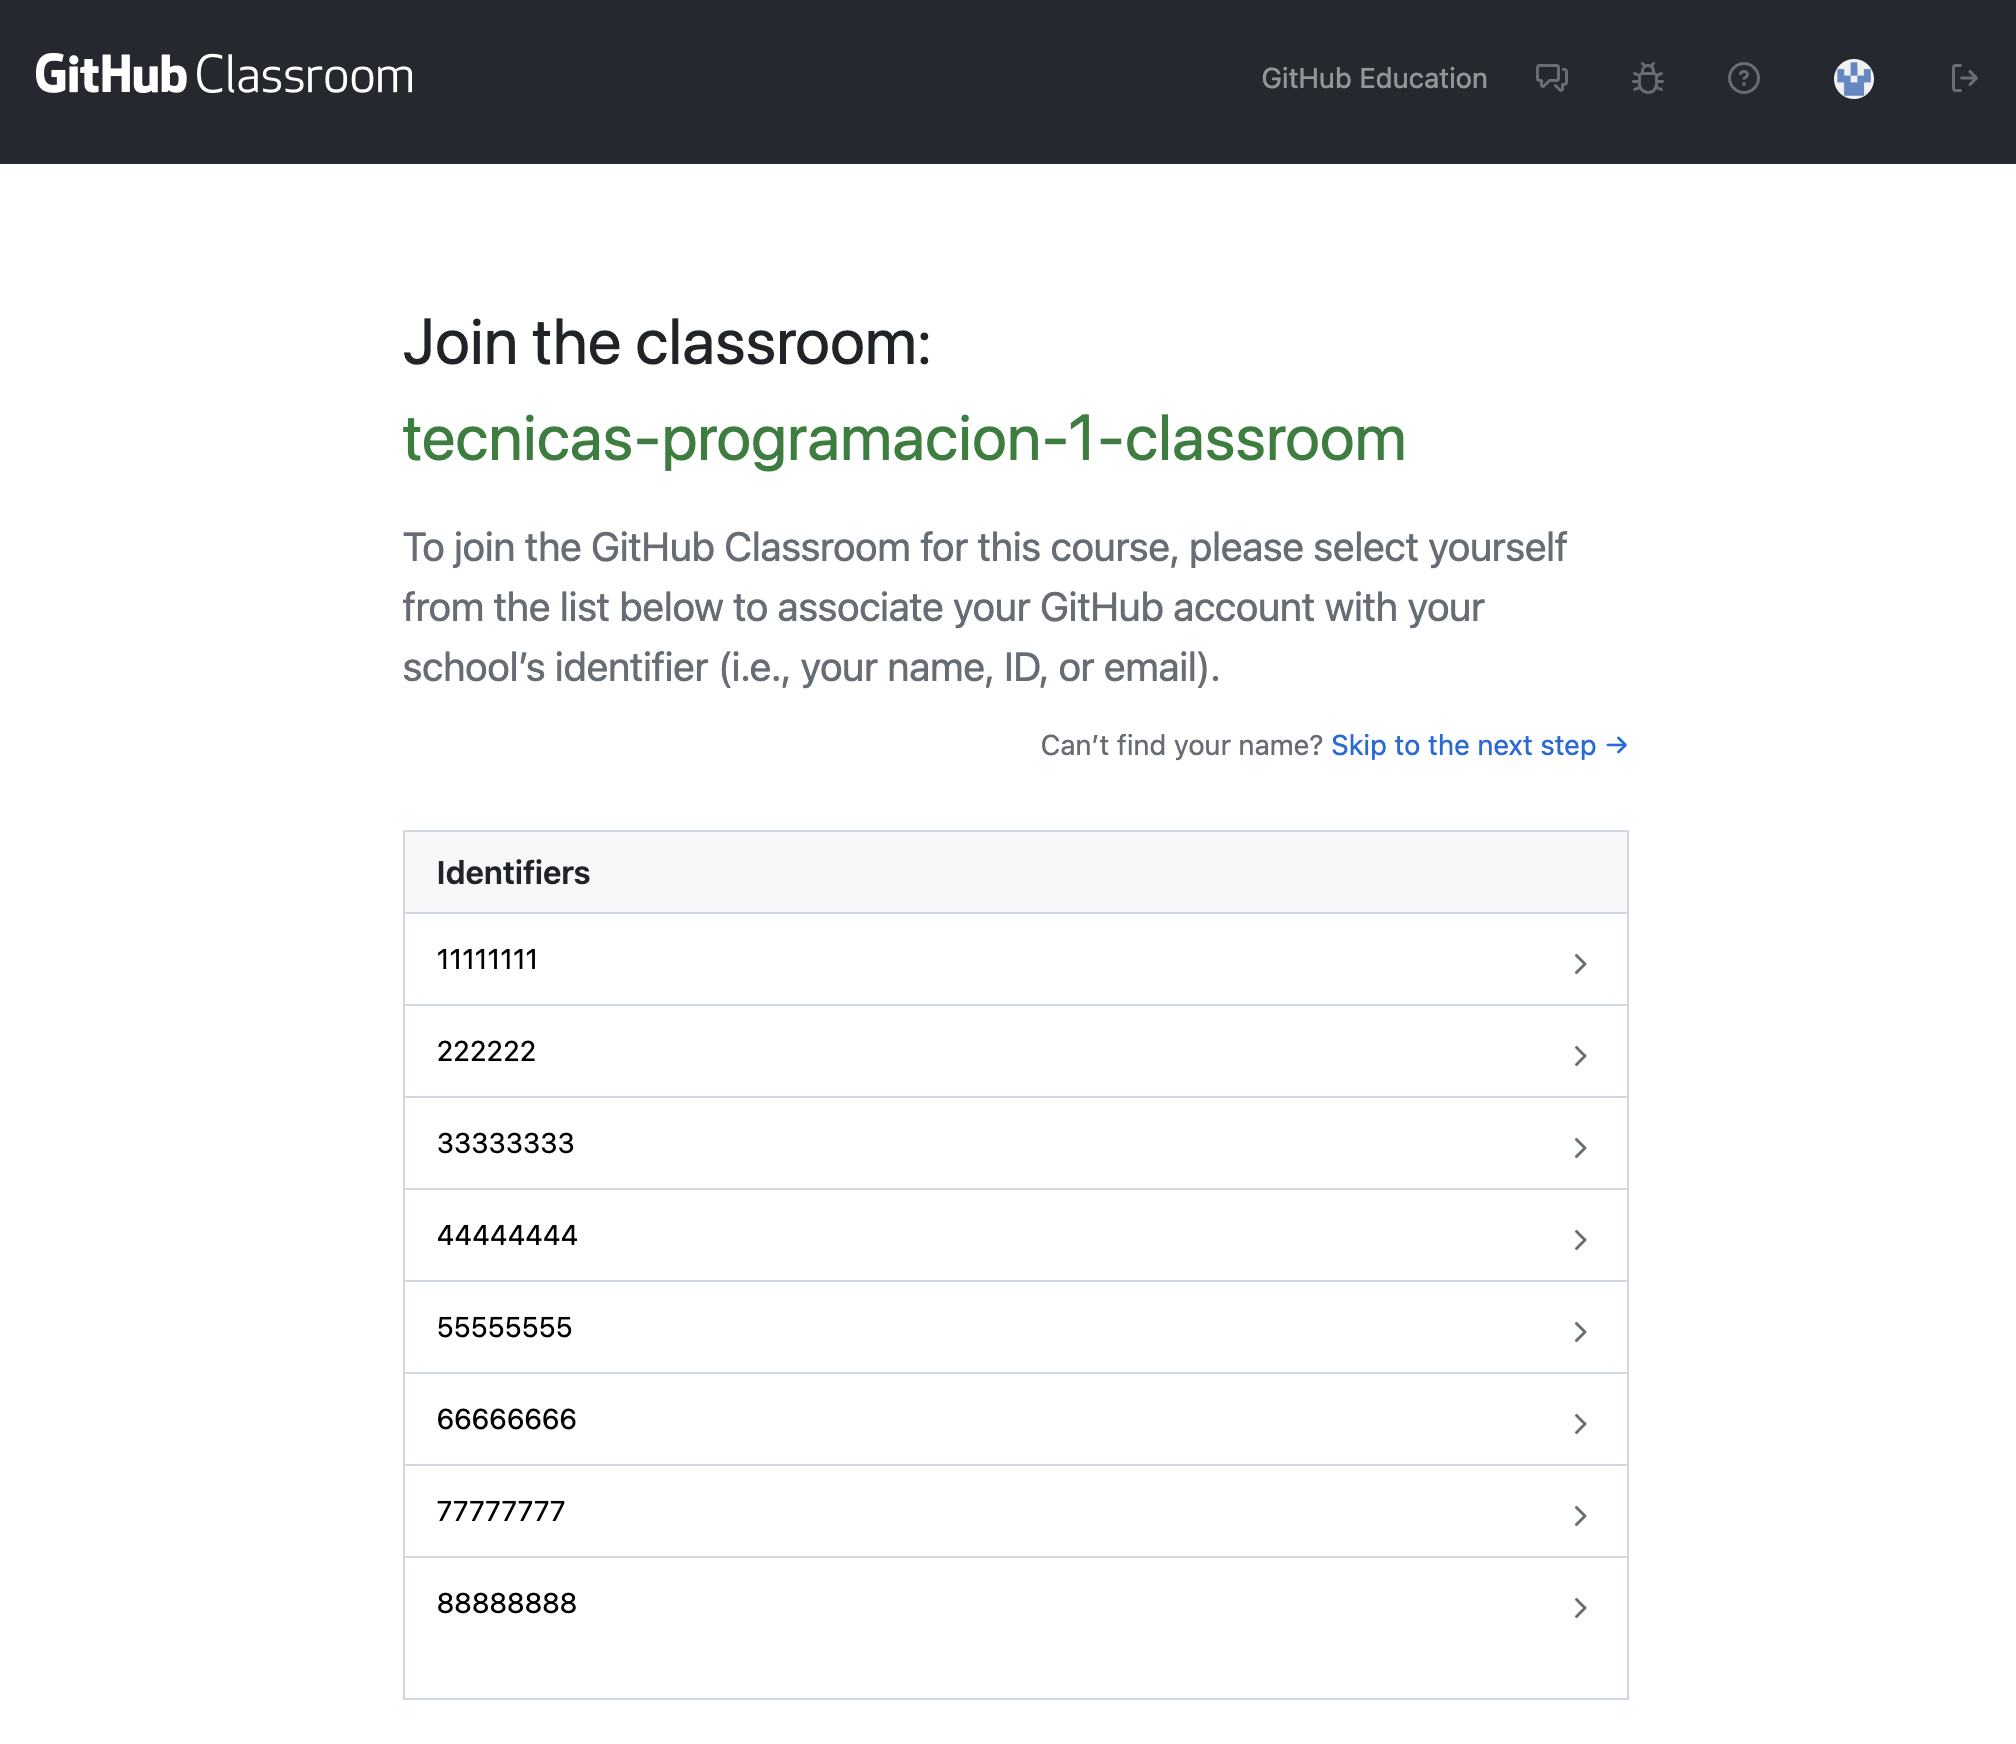Open tecnicas-programacion-1-classroom link
The image size is (2016, 1744).
[903, 438]
